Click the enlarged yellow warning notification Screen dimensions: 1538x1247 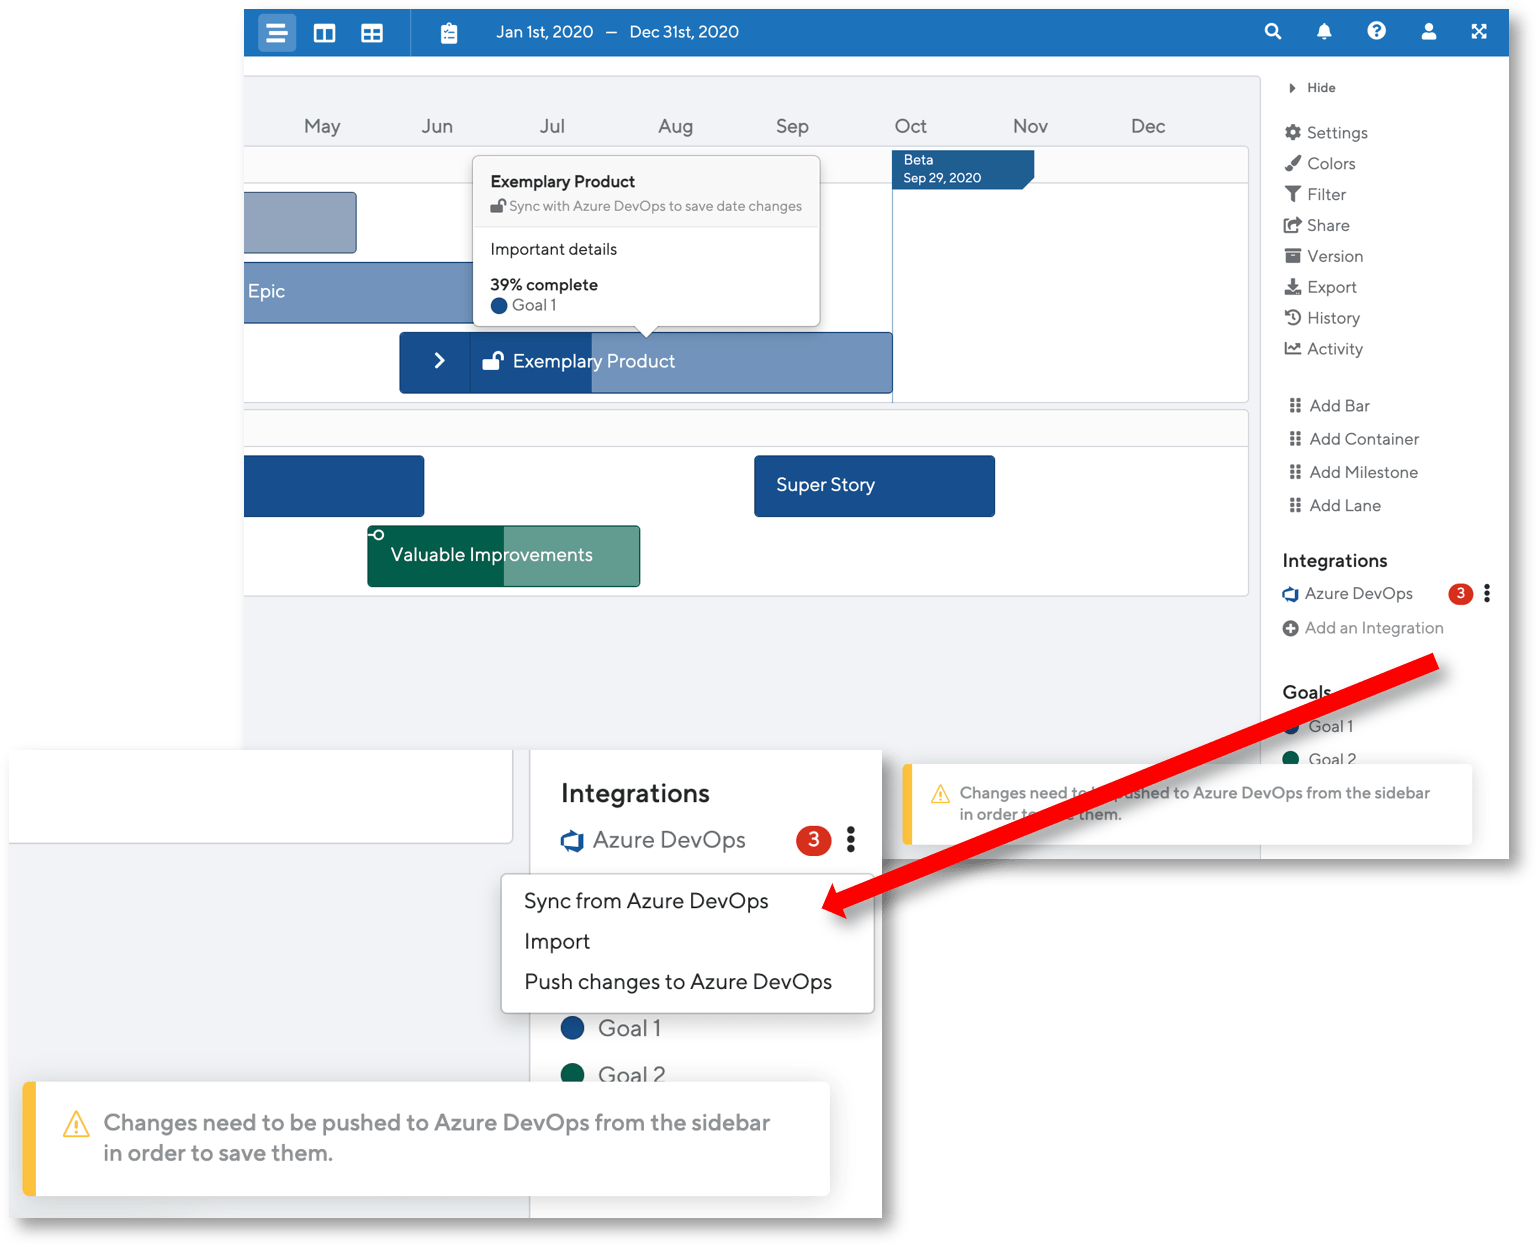click(427, 1139)
